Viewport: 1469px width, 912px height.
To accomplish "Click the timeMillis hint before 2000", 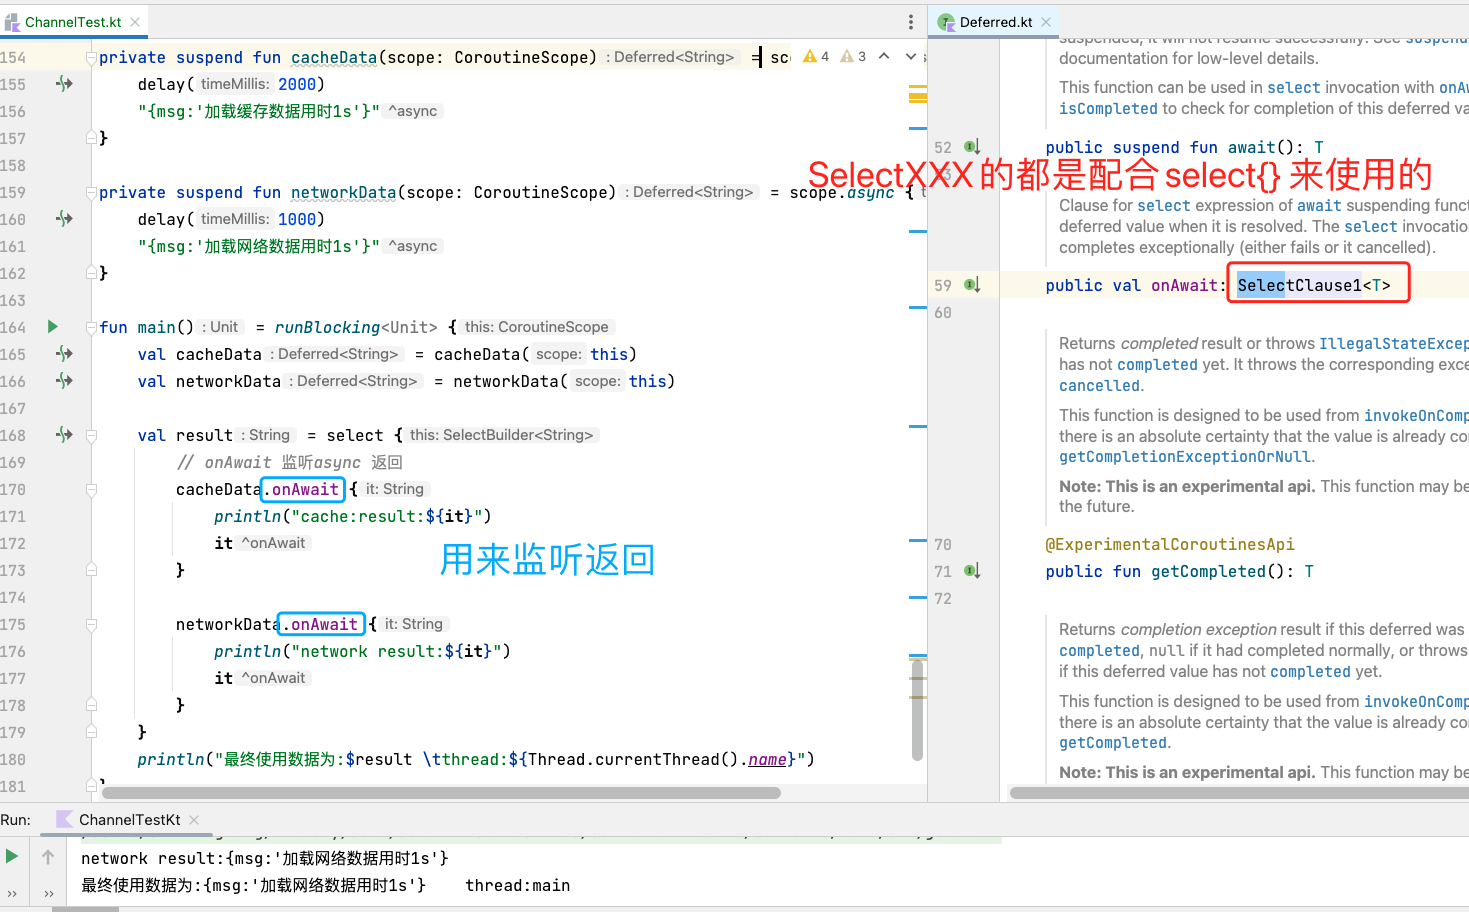I will pos(235,84).
